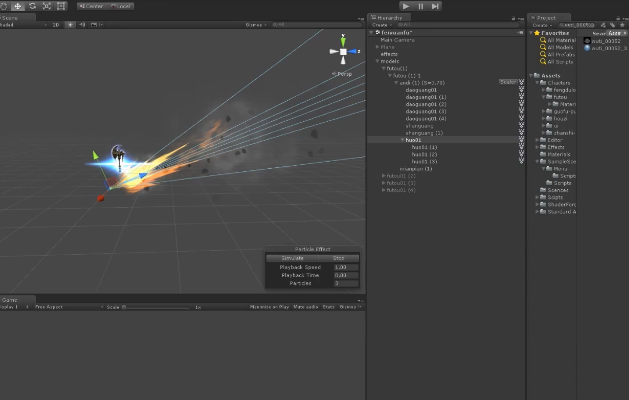The width and height of the screenshot is (629, 400).
Task: Toggle 2D mode in Scene view
Action: [x=56, y=25]
